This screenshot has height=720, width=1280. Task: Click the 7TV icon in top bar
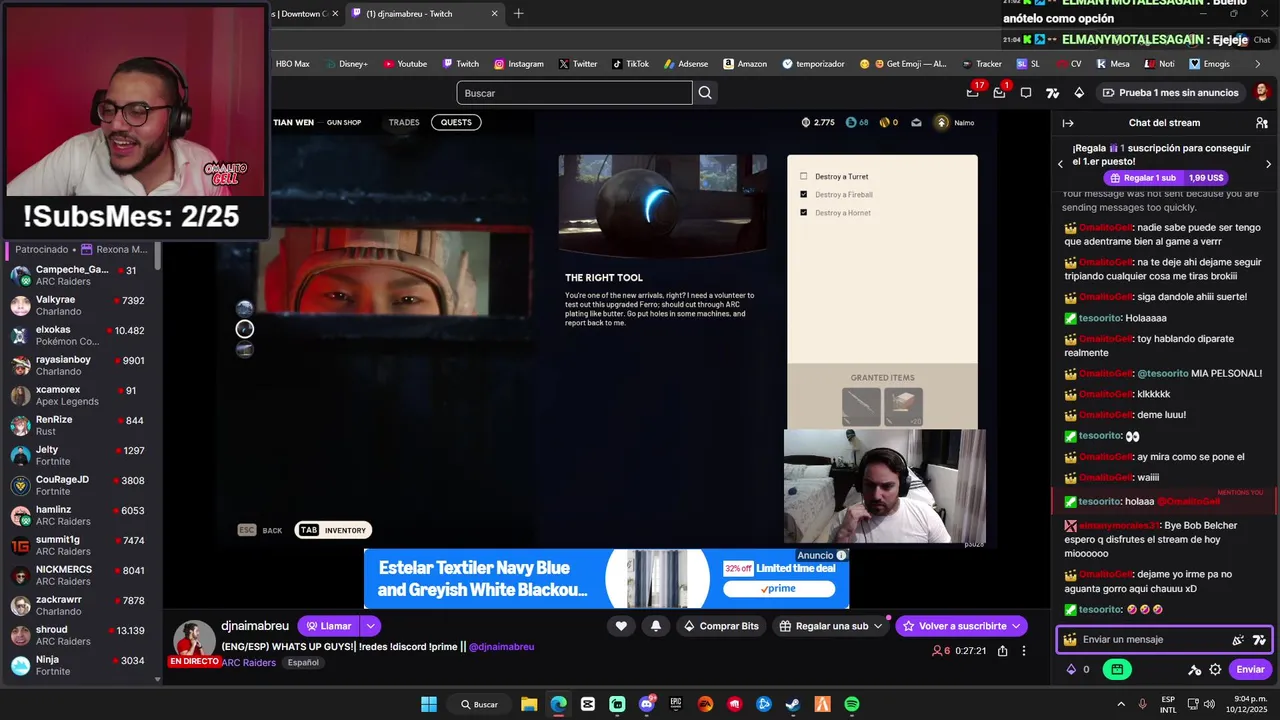coord(1052,93)
